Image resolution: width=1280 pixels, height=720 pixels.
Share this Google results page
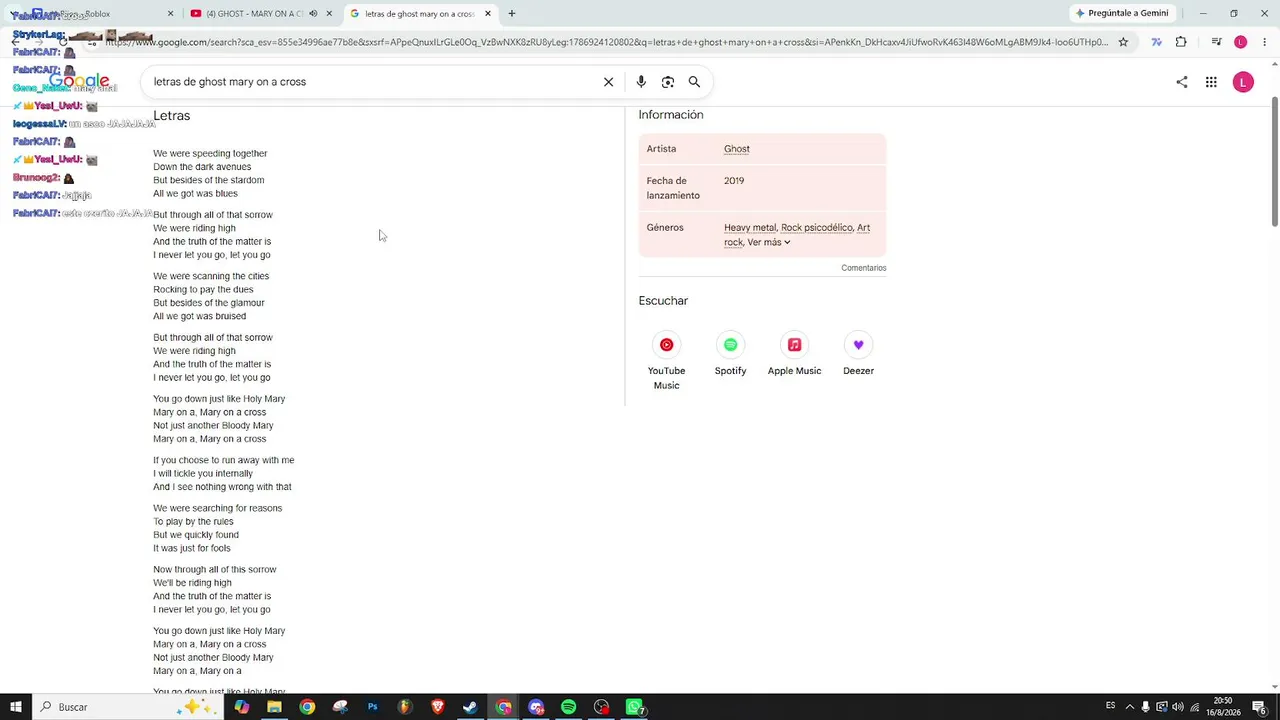point(1182,82)
